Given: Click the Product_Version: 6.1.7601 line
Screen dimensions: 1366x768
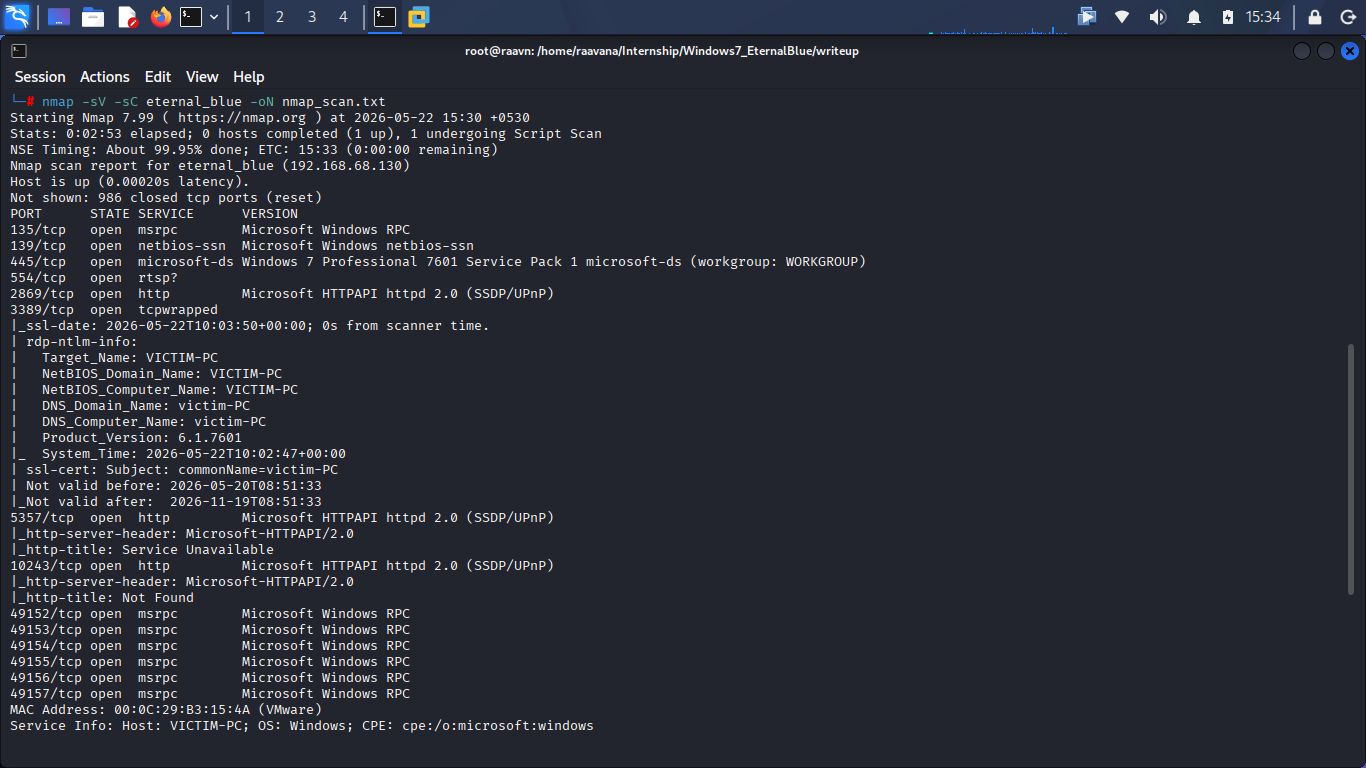Looking at the screenshot, I should tap(142, 438).
